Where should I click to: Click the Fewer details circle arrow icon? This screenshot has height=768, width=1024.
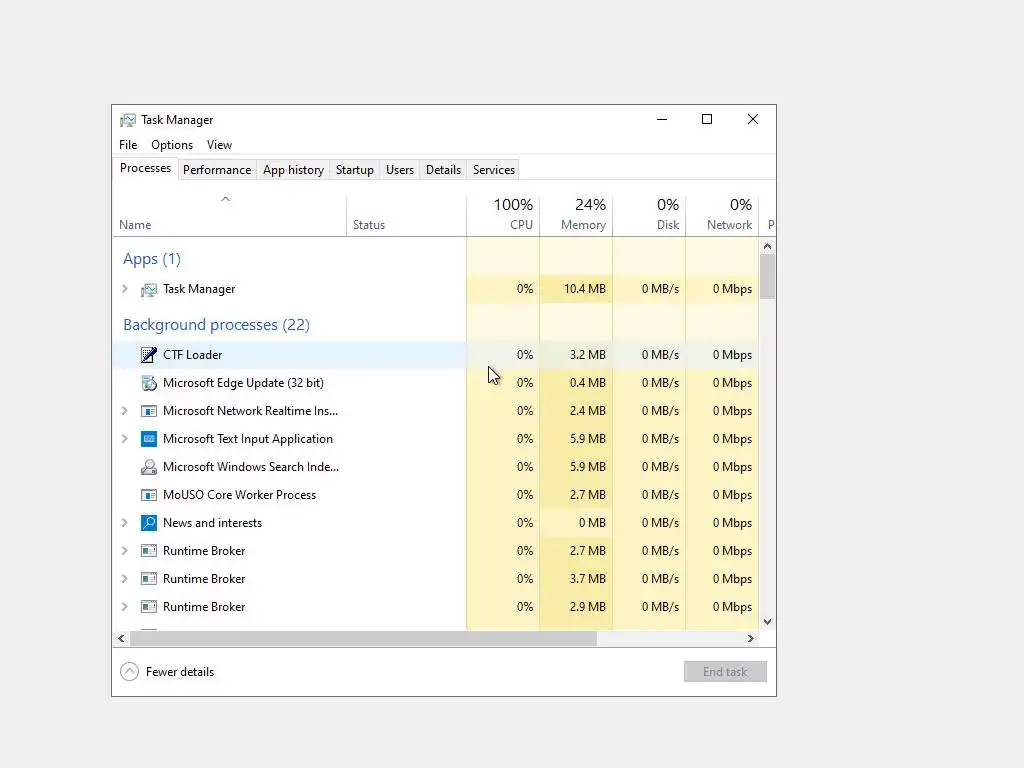point(129,671)
